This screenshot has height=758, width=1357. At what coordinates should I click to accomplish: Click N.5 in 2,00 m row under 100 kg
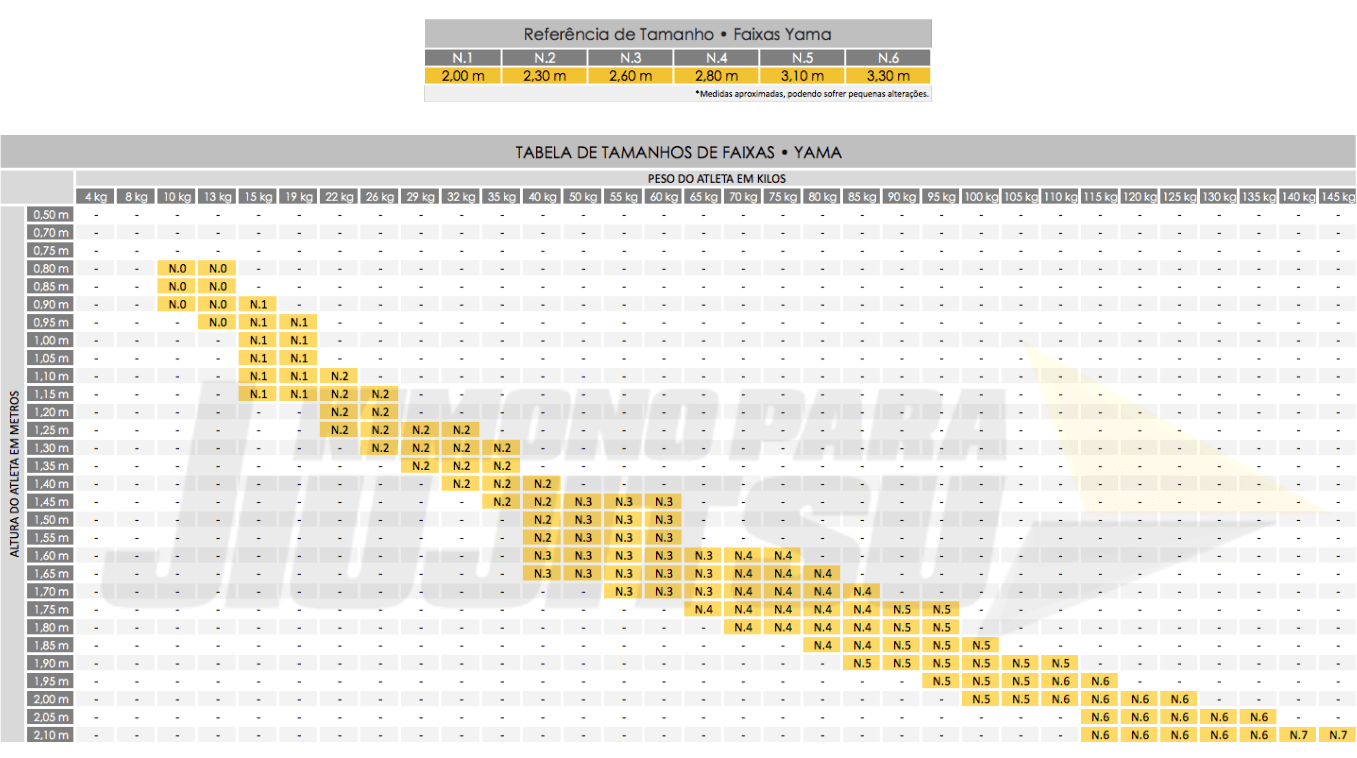coord(981,700)
